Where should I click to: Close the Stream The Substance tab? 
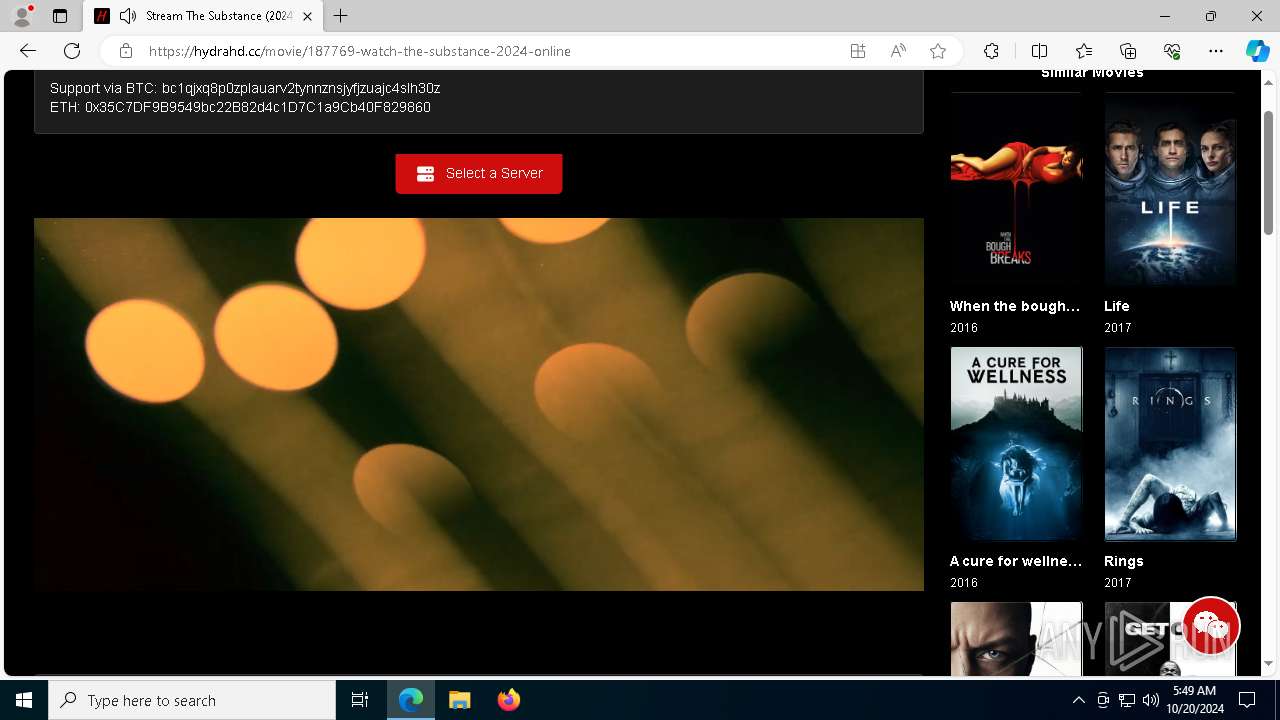[x=307, y=16]
